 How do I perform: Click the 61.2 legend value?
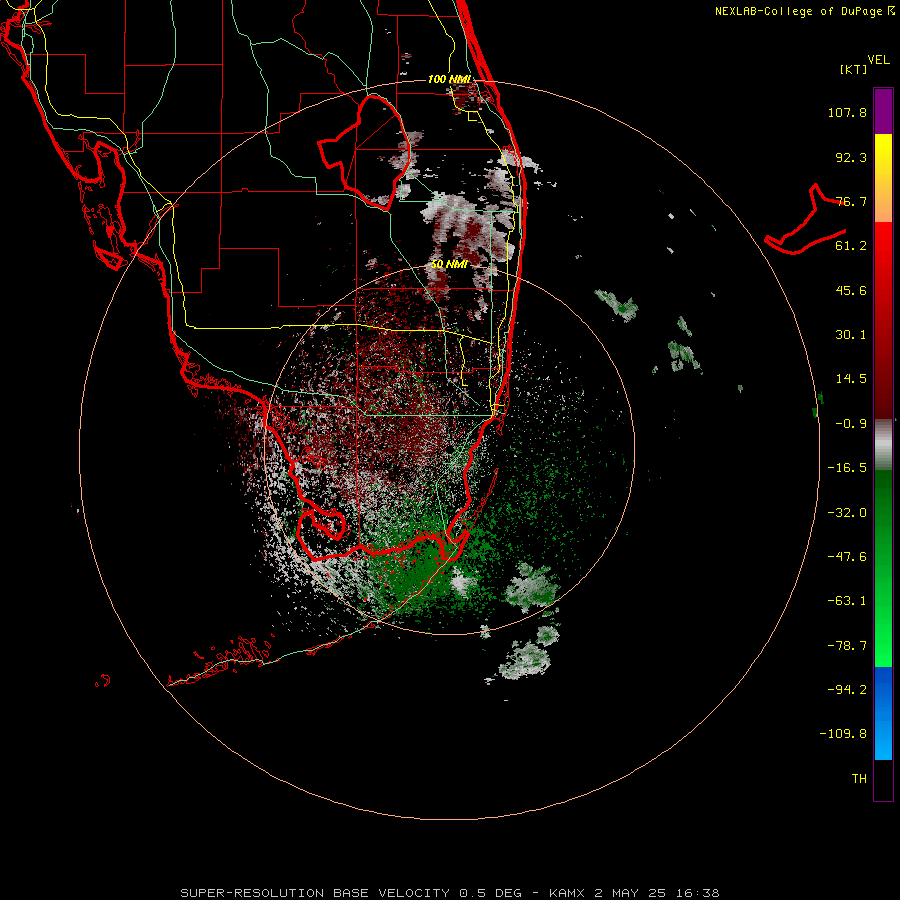[851, 246]
